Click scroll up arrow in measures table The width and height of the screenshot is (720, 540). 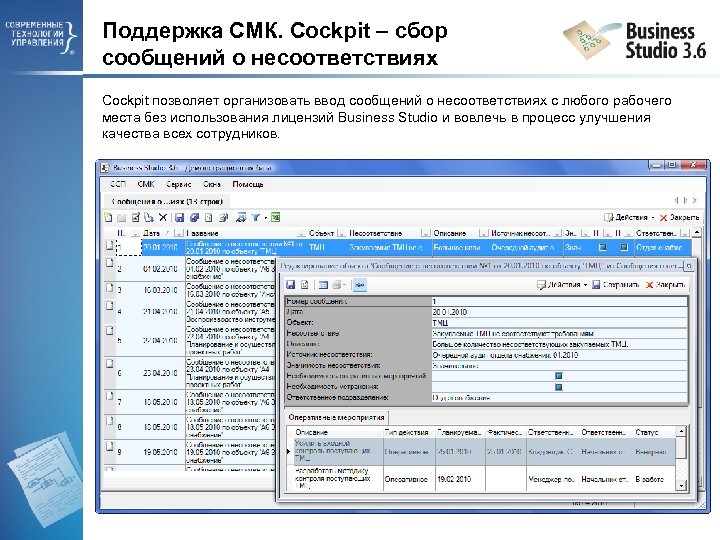tap(681, 432)
